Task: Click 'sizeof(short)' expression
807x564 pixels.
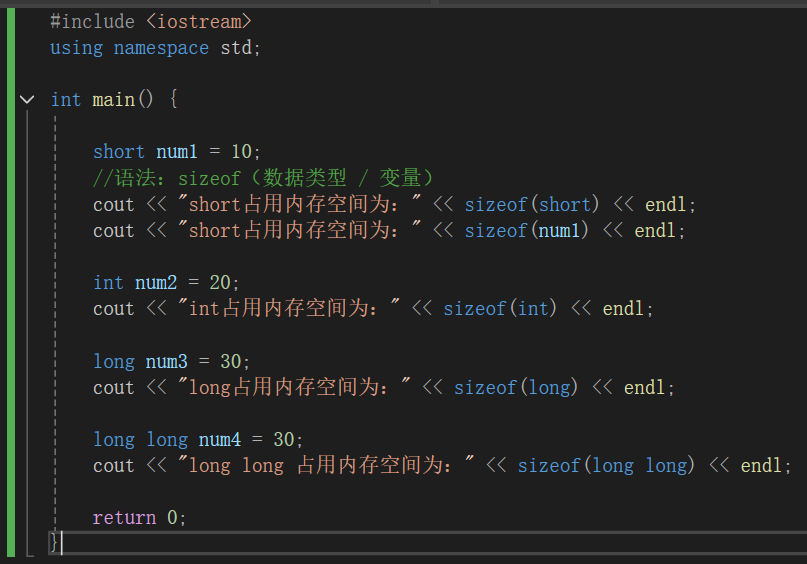Action: 532,204
